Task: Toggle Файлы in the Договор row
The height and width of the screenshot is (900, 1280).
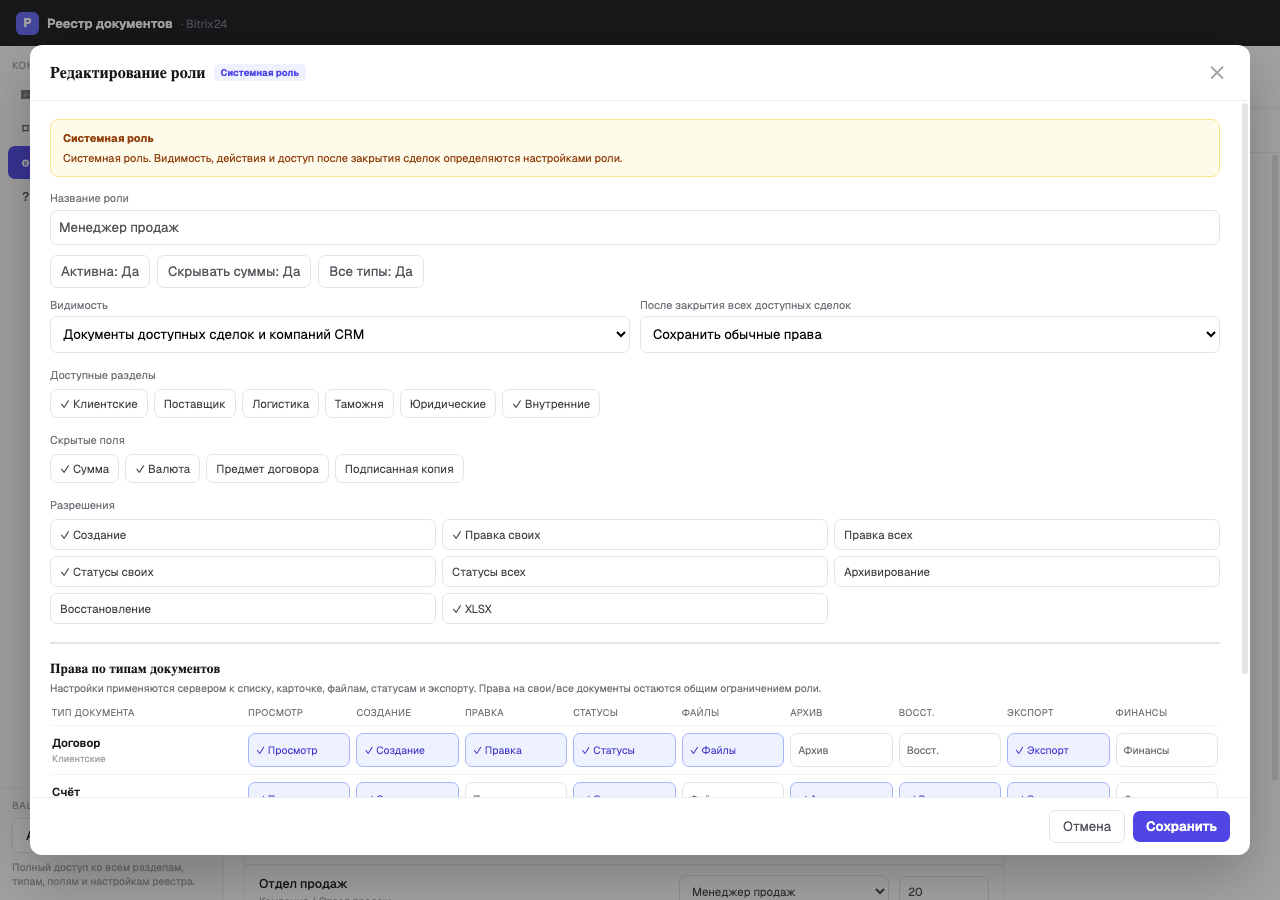Action: tap(733, 750)
